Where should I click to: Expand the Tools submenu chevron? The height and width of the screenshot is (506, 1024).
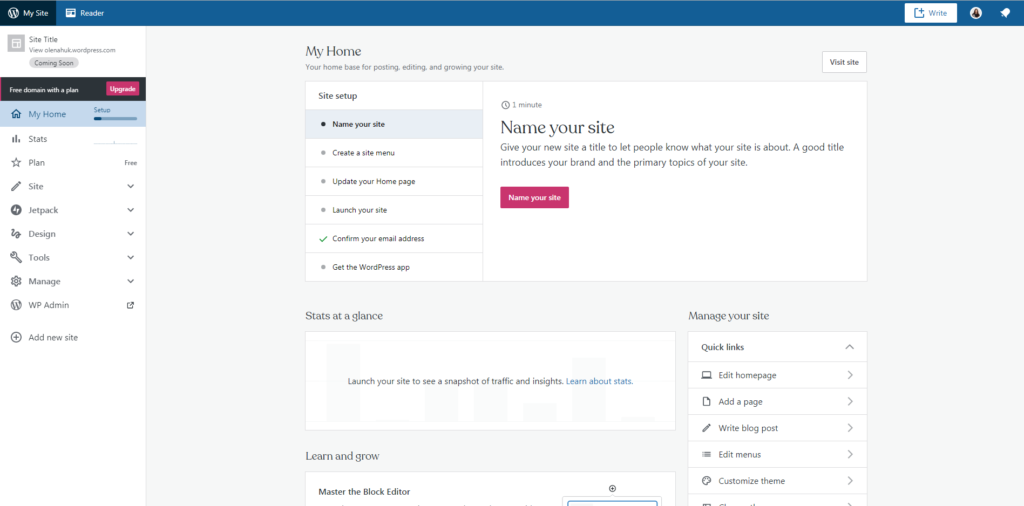(x=131, y=257)
